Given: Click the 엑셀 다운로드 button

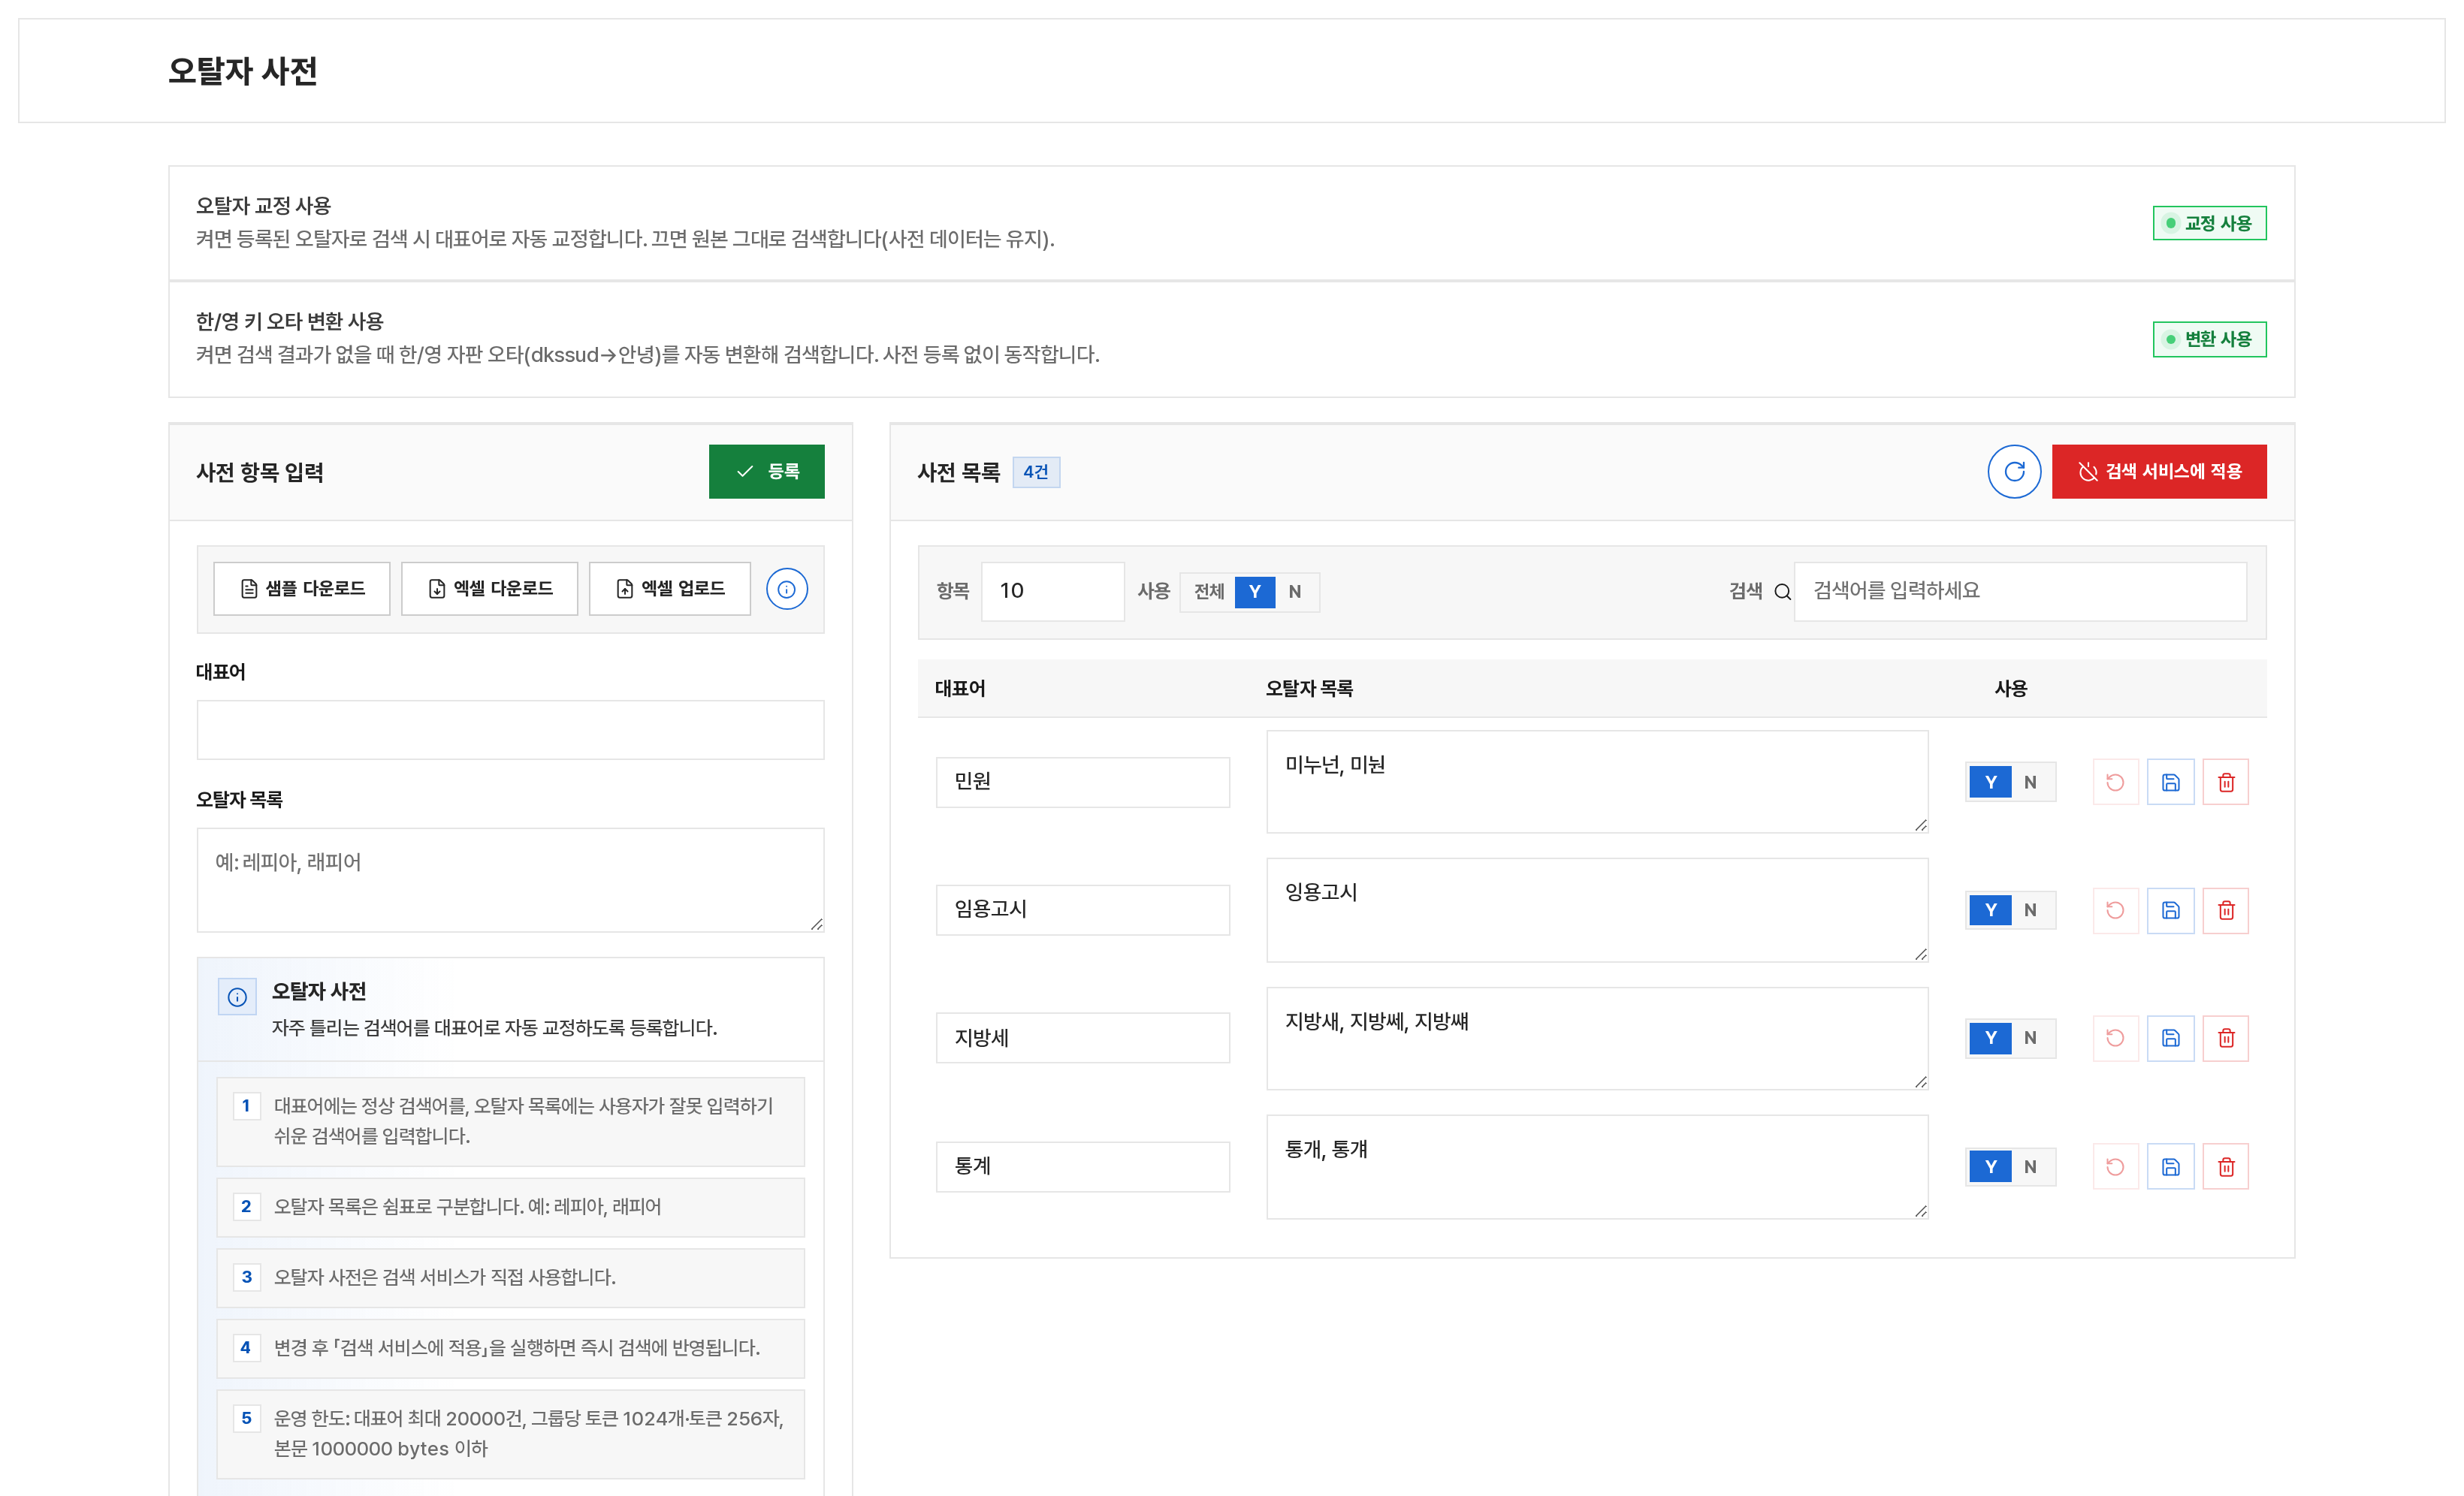Looking at the screenshot, I should [x=489, y=589].
